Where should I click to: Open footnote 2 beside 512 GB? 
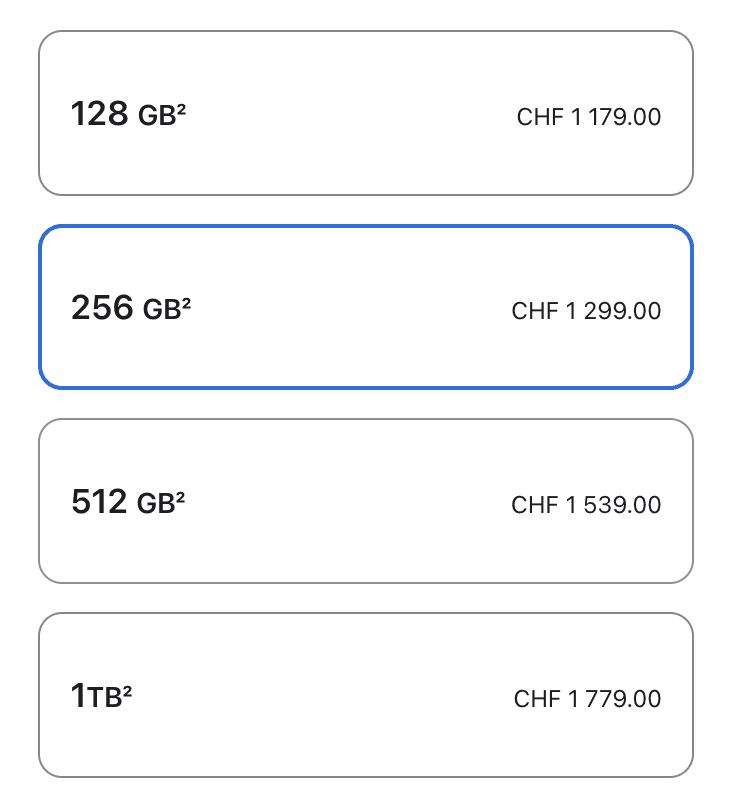click(181, 496)
